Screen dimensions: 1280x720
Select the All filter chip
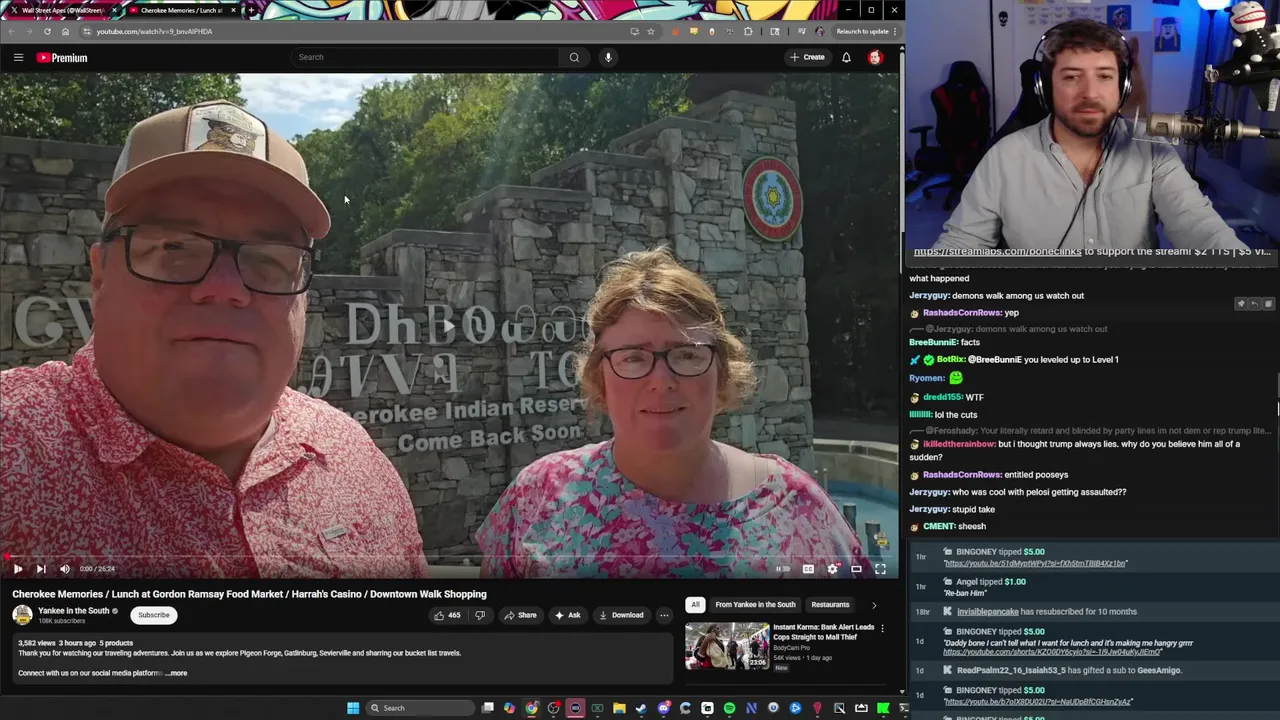coord(695,604)
